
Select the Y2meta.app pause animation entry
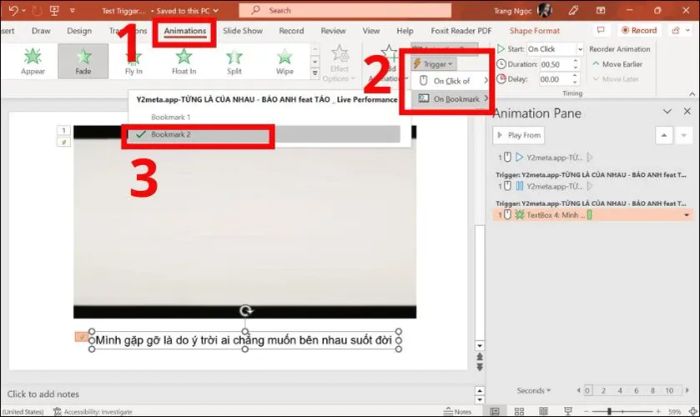click(x=592, y=186)
